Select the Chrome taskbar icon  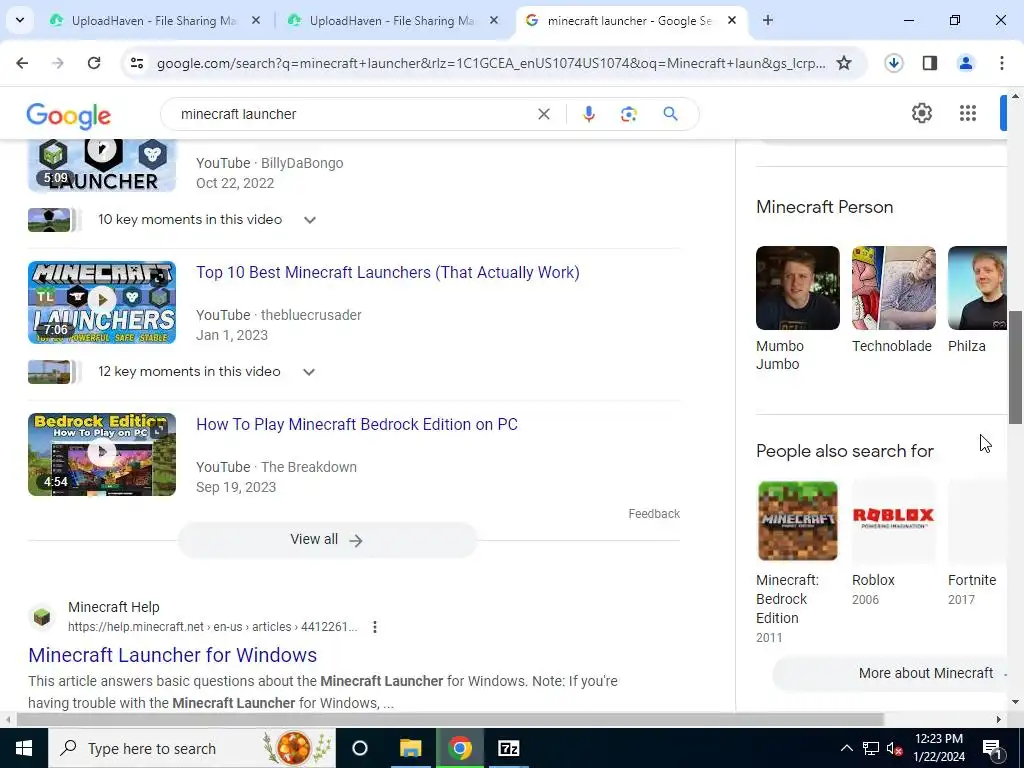[x=460, y=748]
